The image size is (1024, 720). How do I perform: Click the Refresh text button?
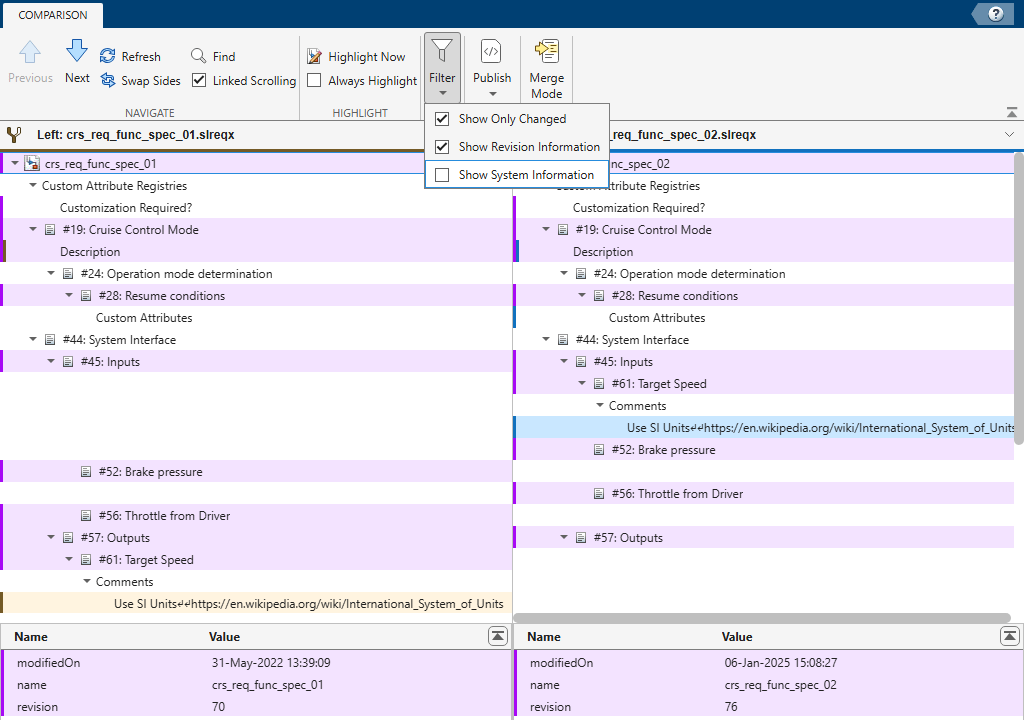click(x=141, y=57)
